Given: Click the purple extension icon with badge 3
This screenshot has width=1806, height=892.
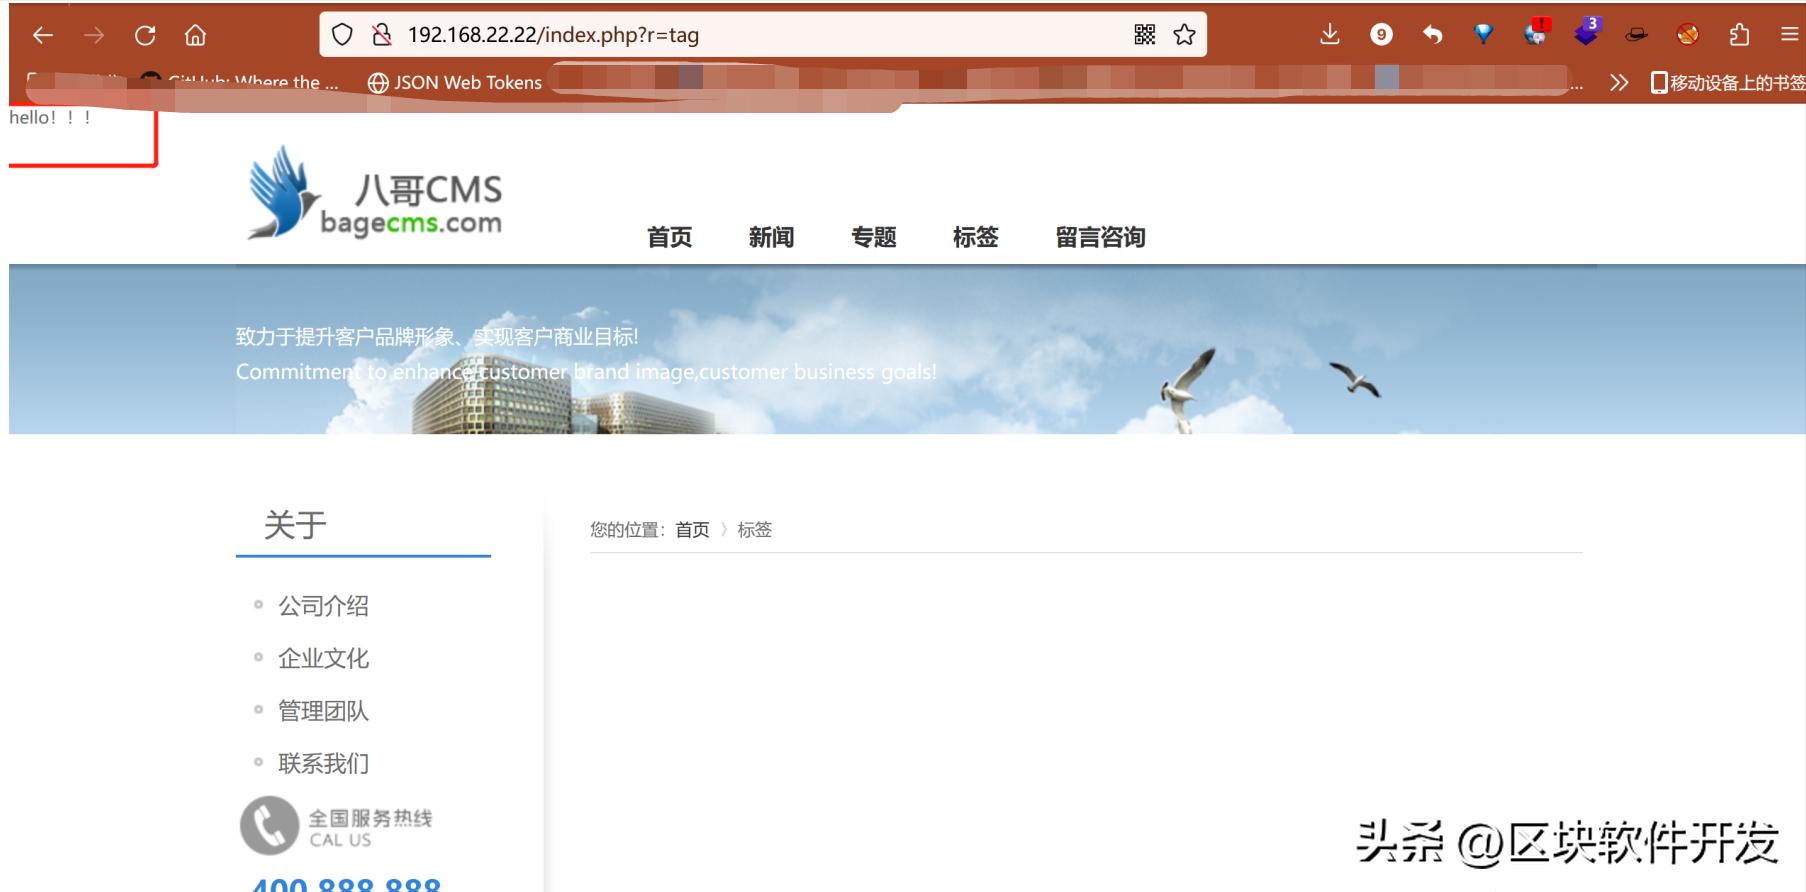Looking at the screenshot, I should coord(1588,32).
